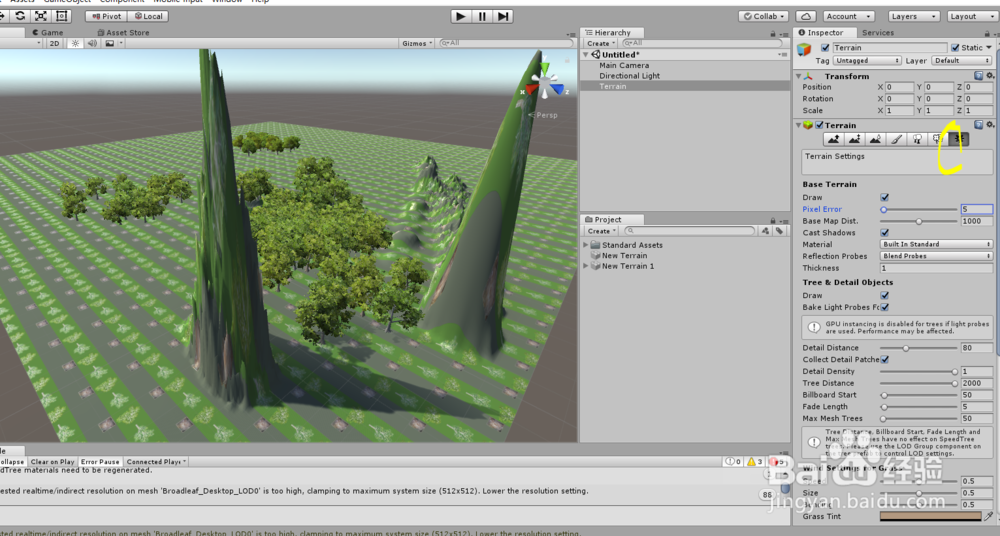1000x536 pixels.
Task: Toggle scene audio speaker icon
Action: click(92, 43)
